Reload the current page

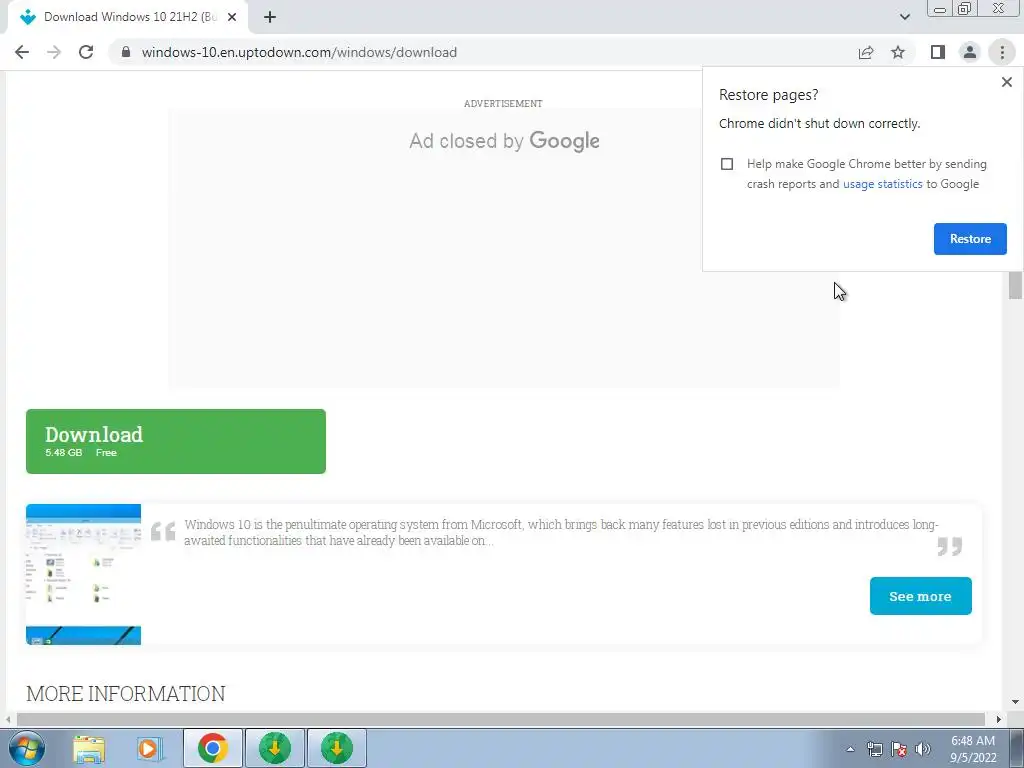point(86,52)
